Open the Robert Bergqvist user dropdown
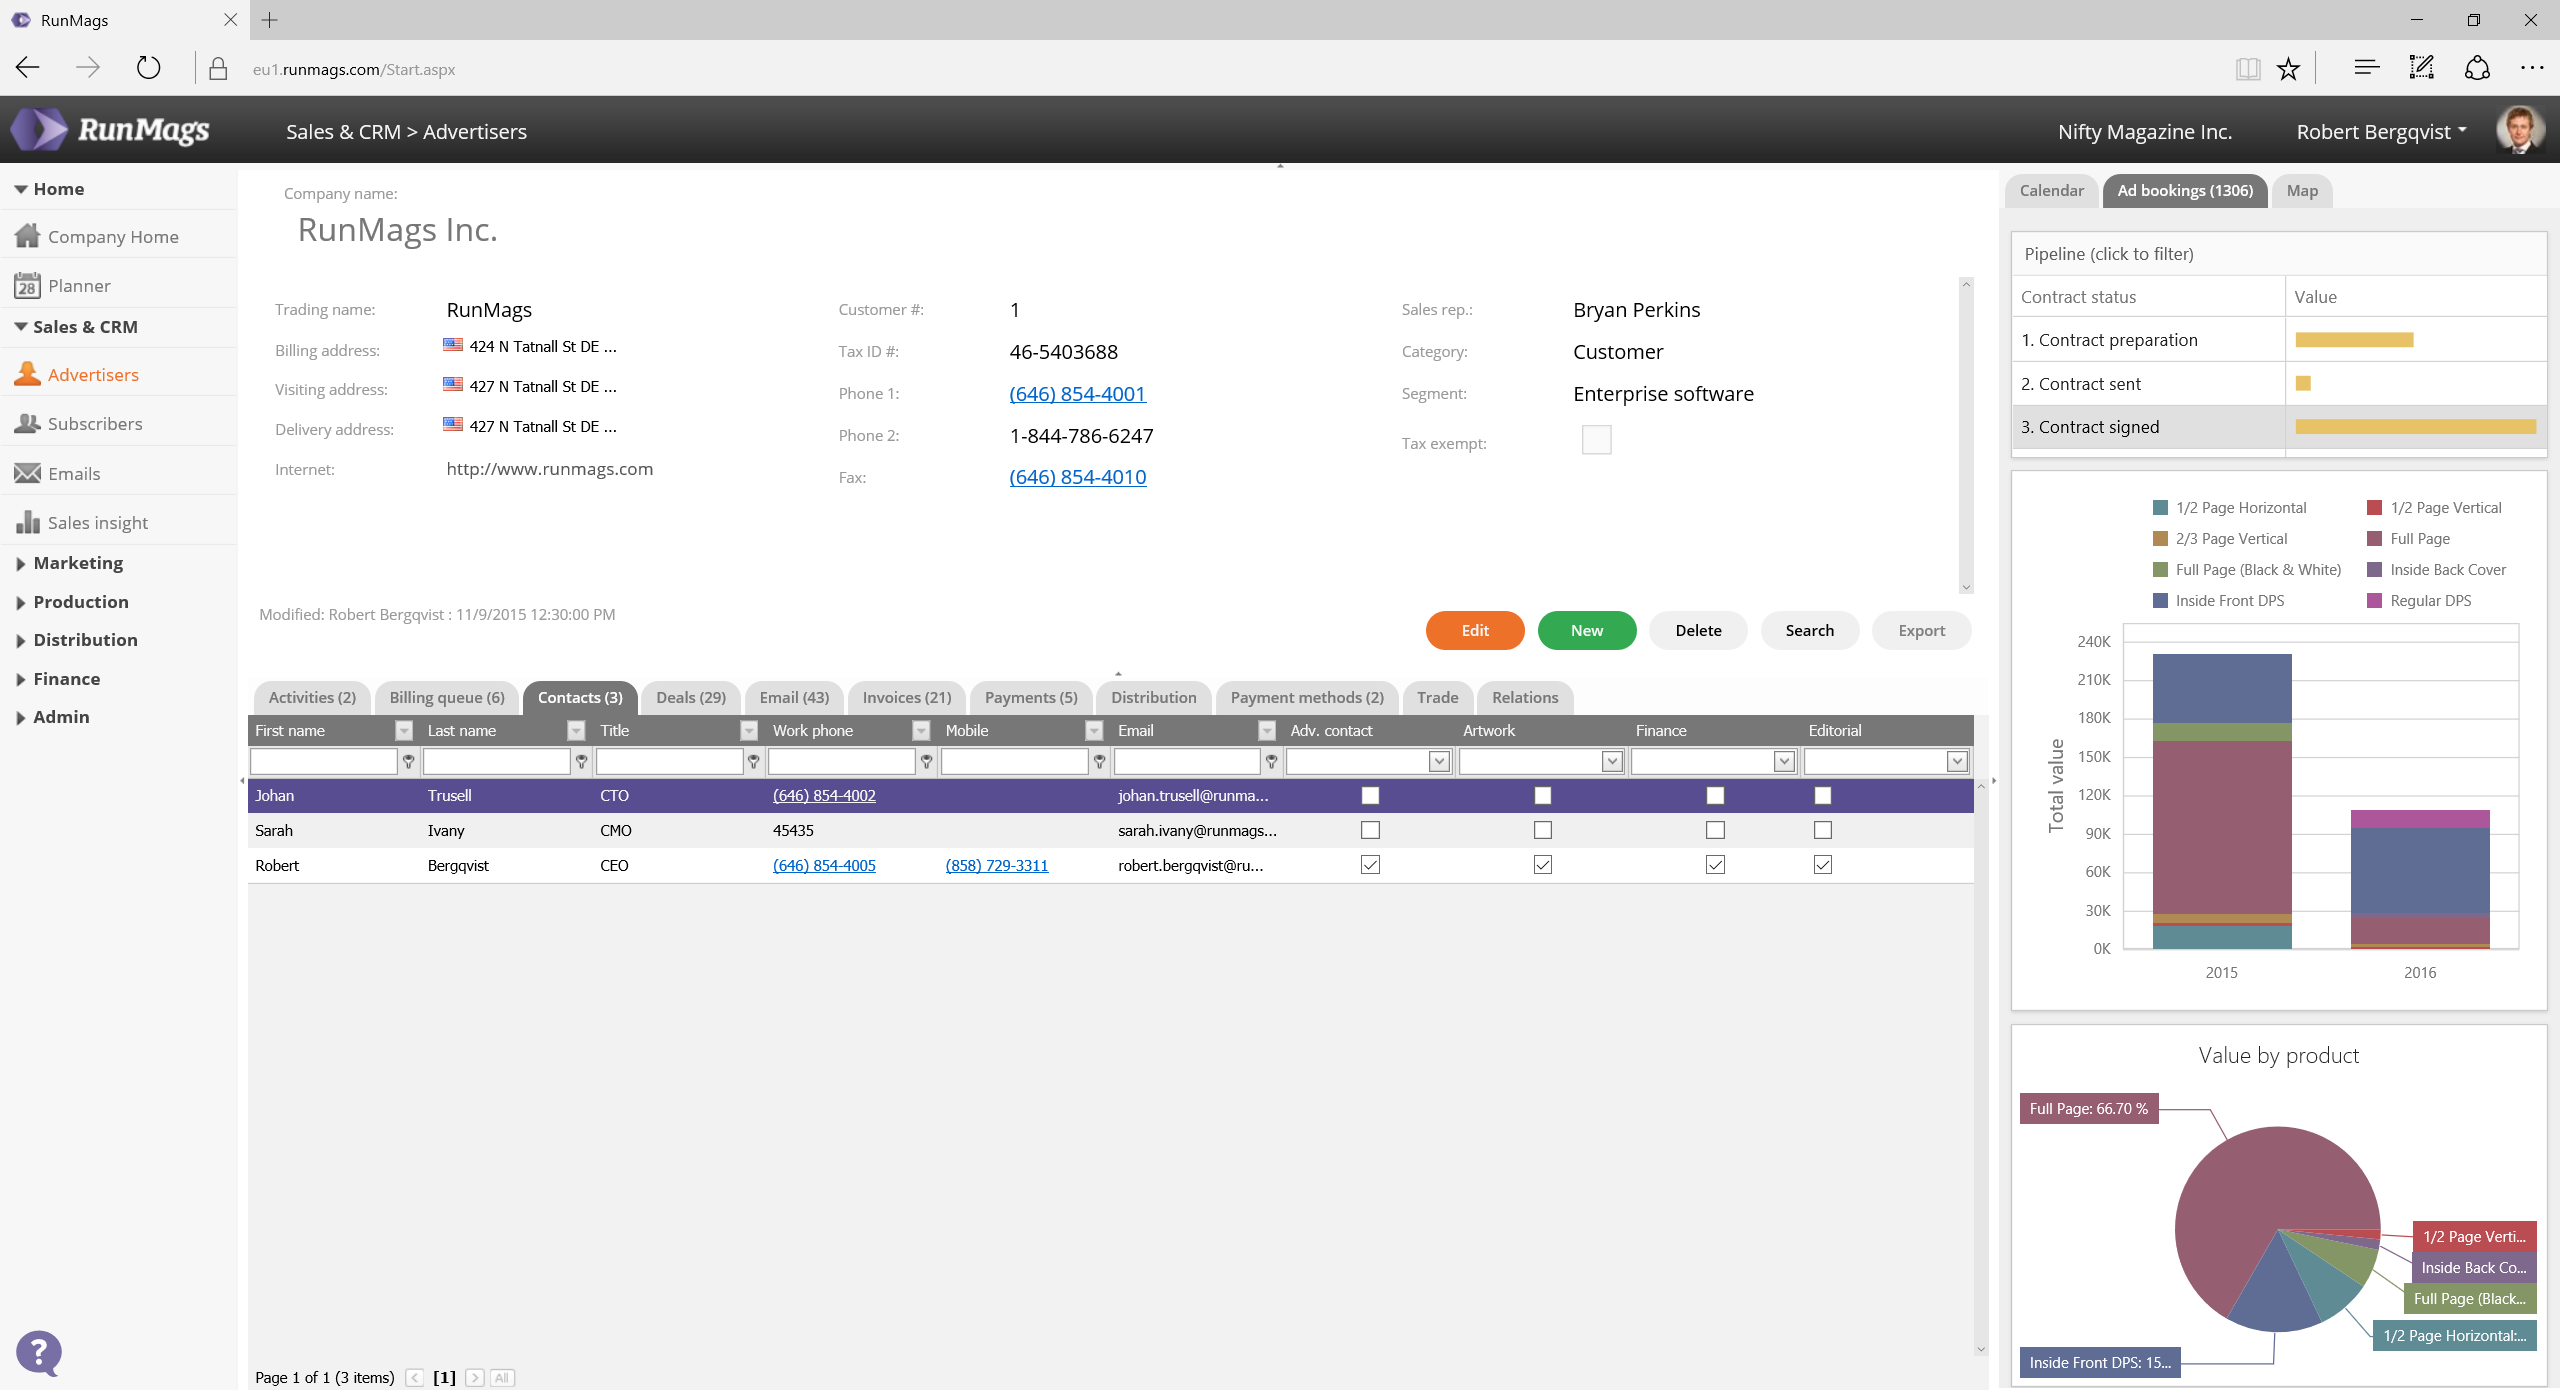Screen dimensions: 2560x1390 pyautogui.click(x=2381, y=131)
